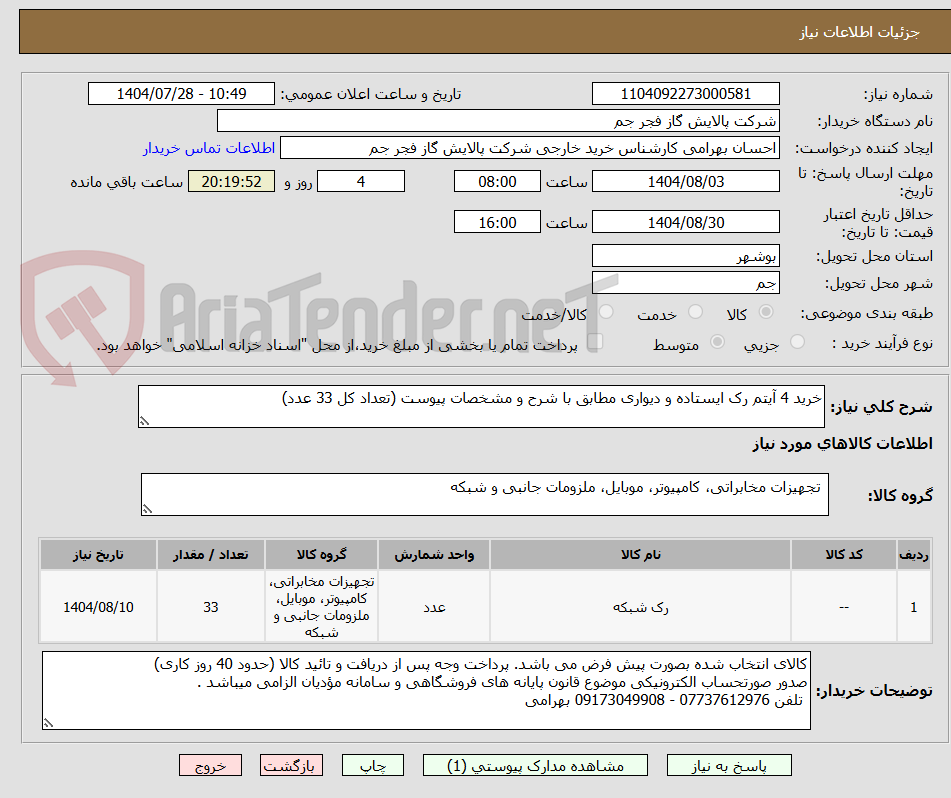
Task: Click the need number field 1104092273000581
Action: click(x=687, y=93)
